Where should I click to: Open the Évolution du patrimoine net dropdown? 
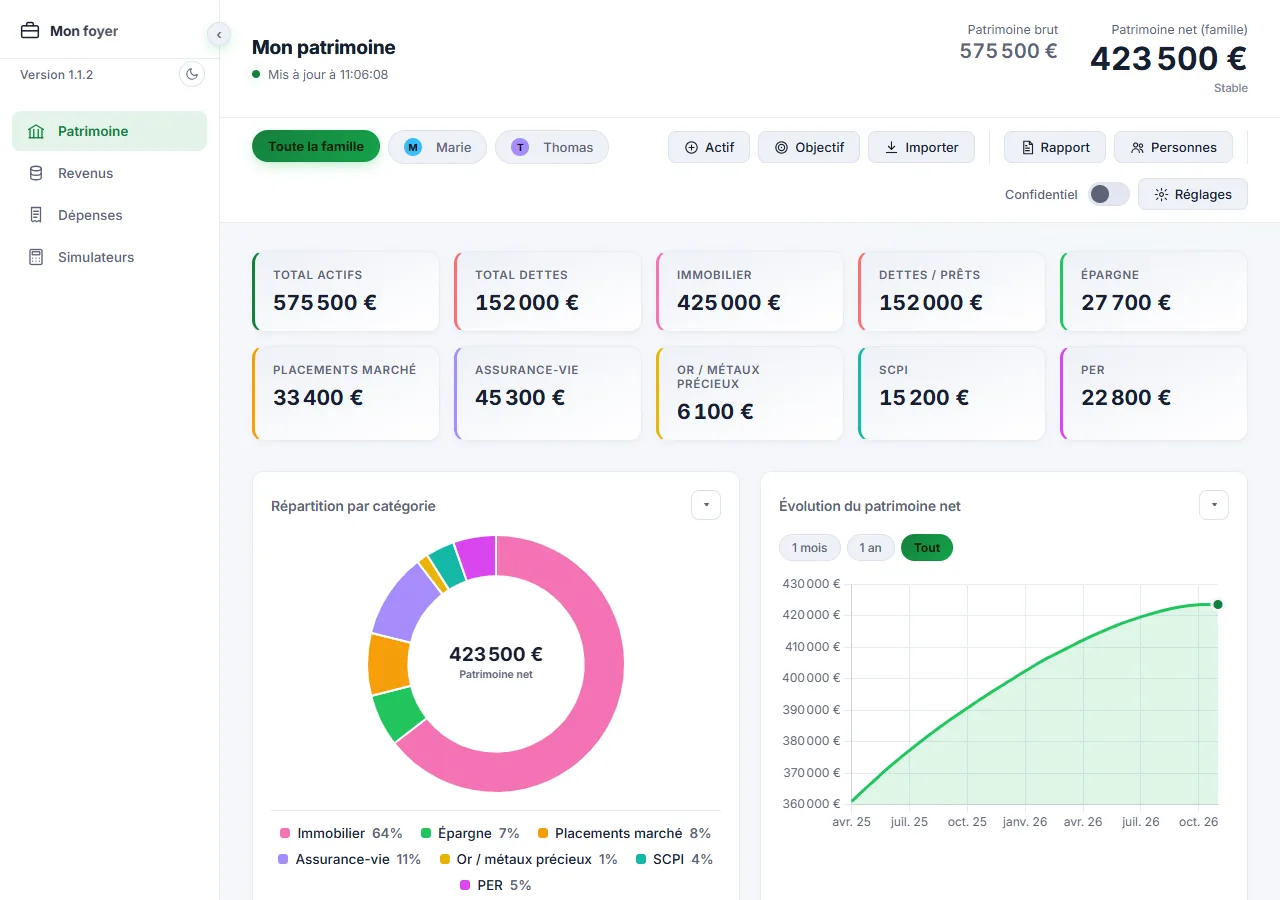click(1214, 505)
